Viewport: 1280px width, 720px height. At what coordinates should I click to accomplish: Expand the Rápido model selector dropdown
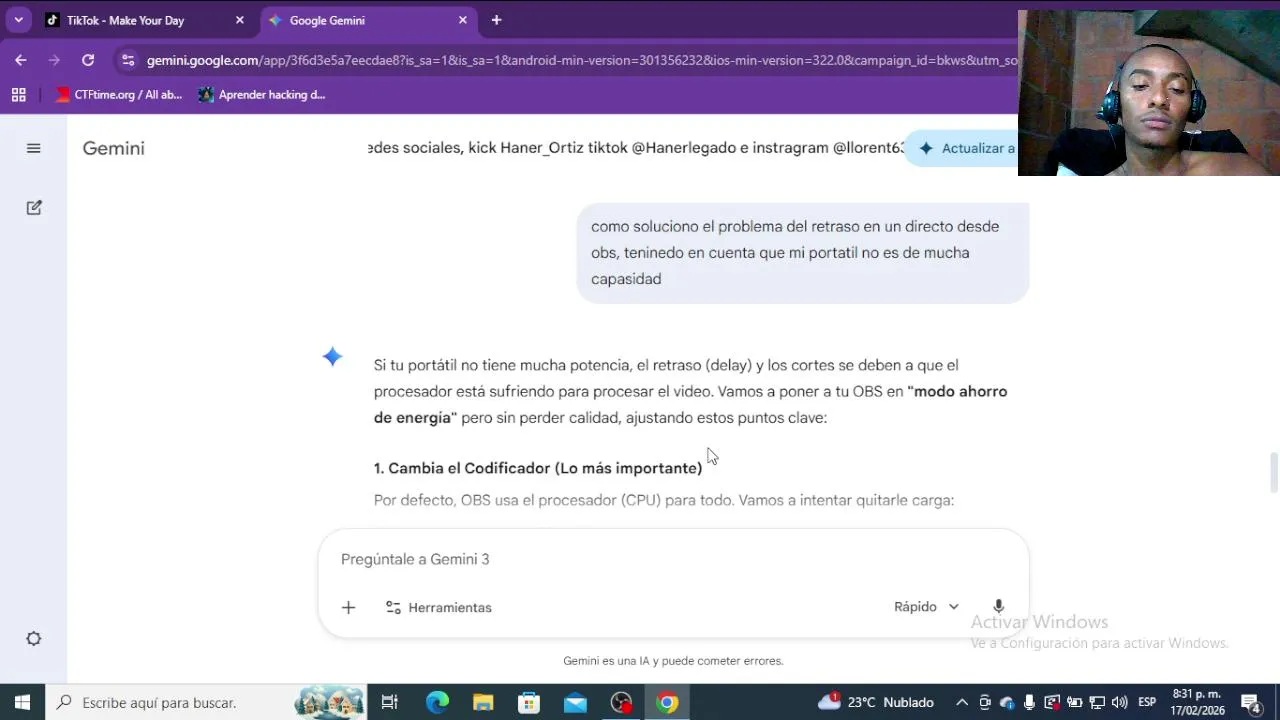click(x=926, y=607)
